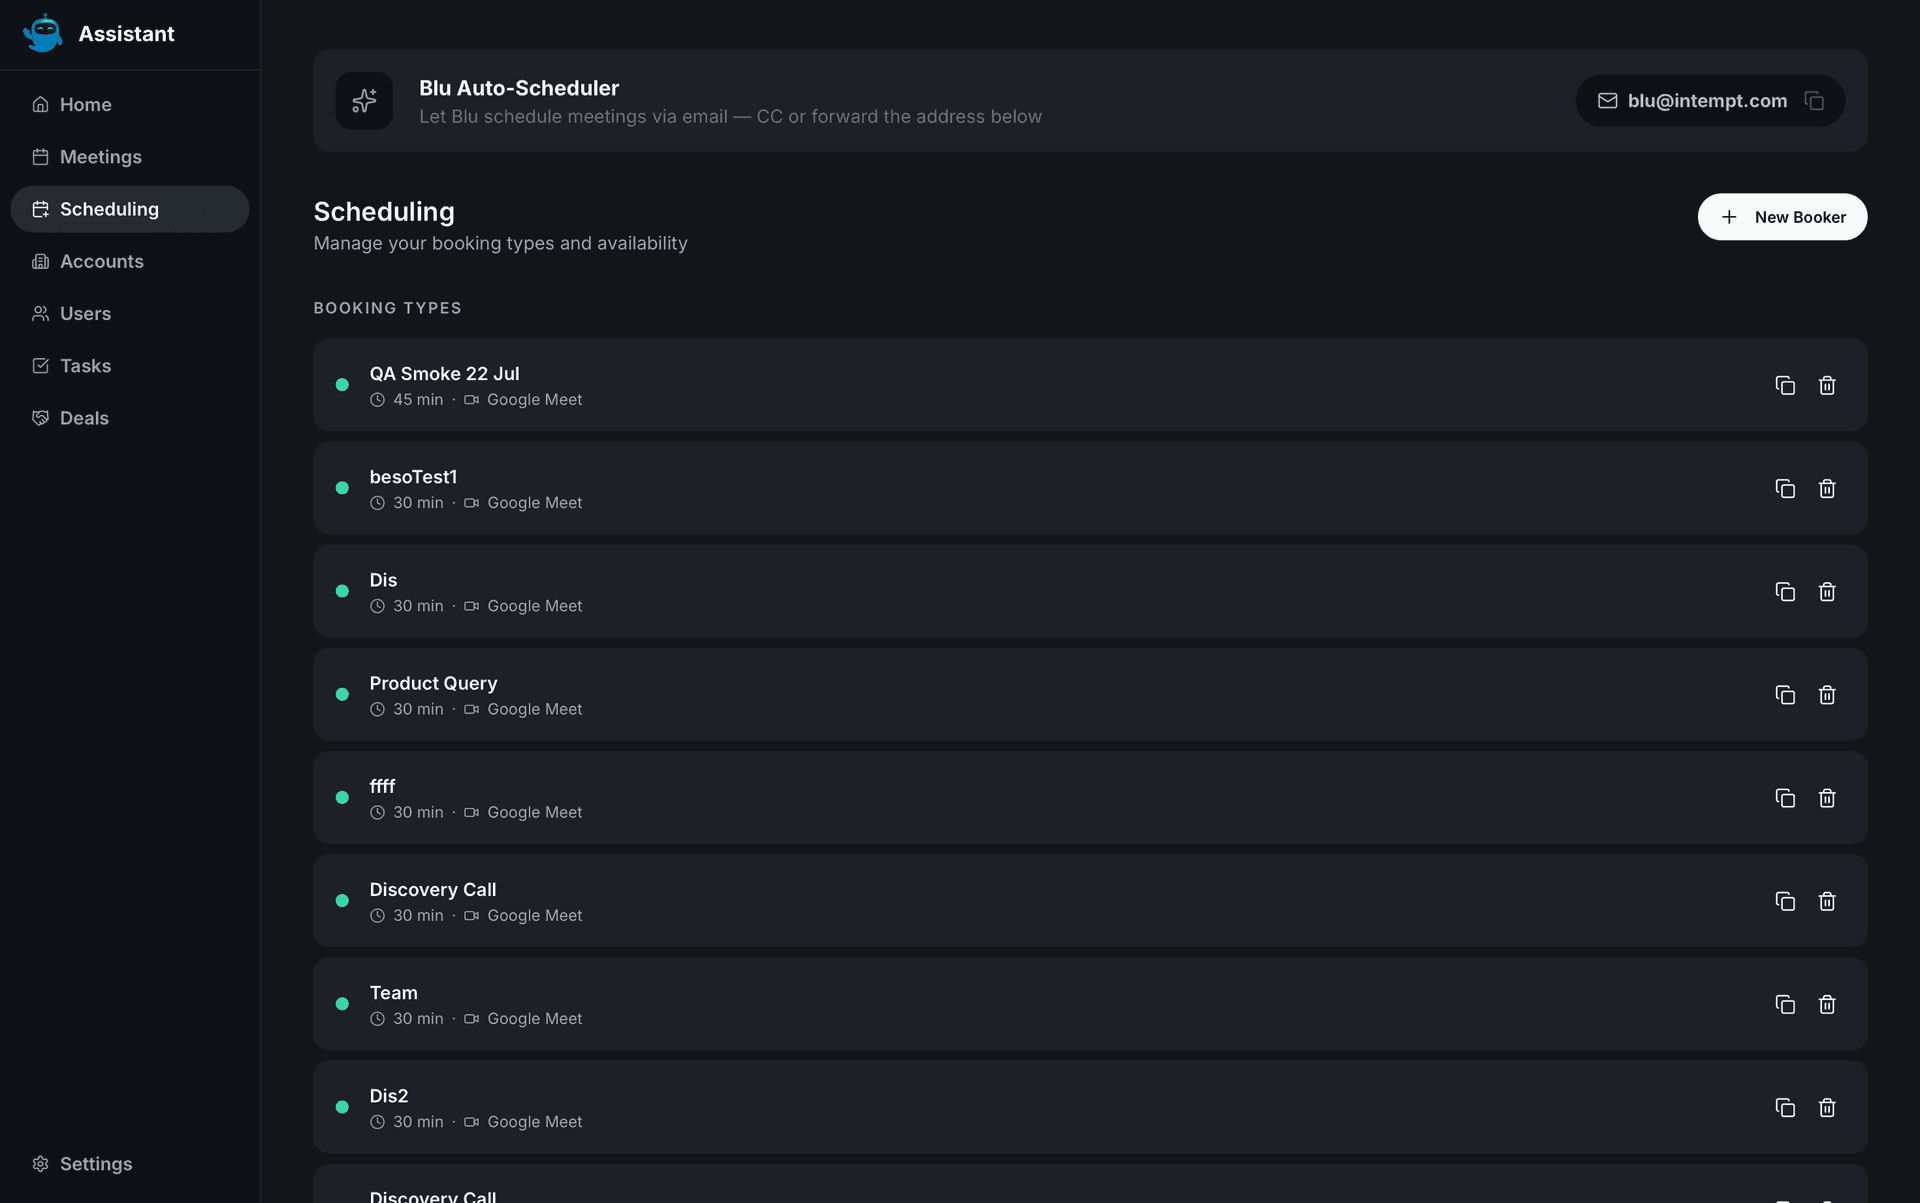
Task: Copy the Team booking type
Action: tap(1785, 1004)
